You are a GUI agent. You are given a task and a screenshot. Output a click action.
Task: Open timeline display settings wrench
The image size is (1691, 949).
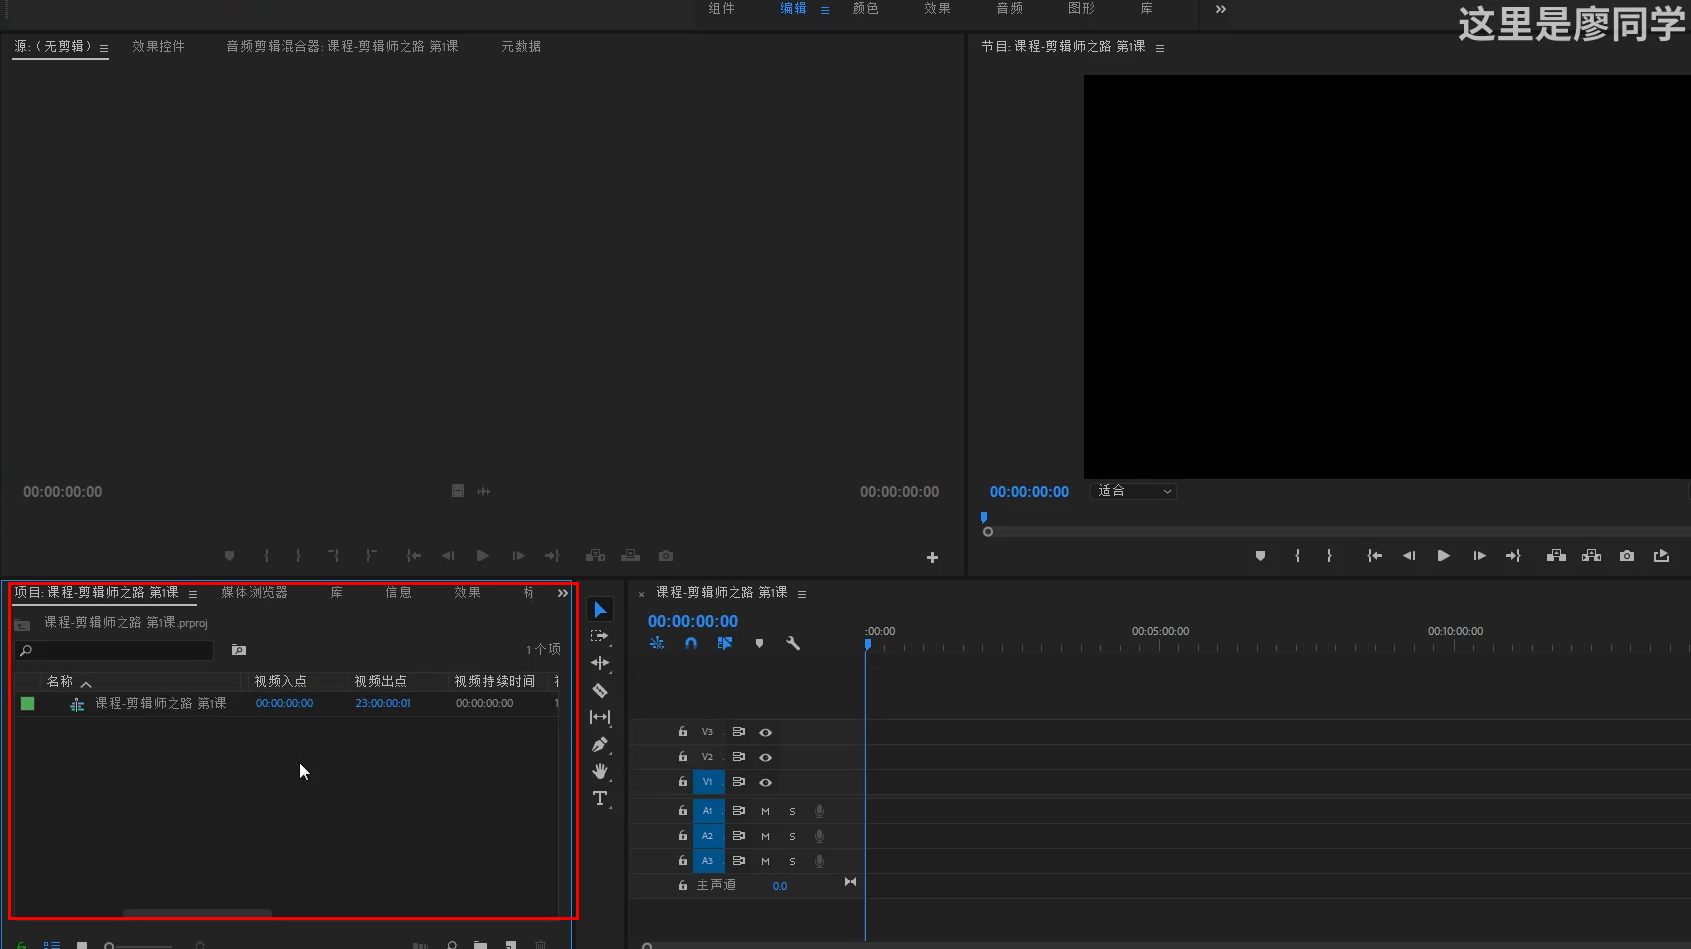pos(793,643)
